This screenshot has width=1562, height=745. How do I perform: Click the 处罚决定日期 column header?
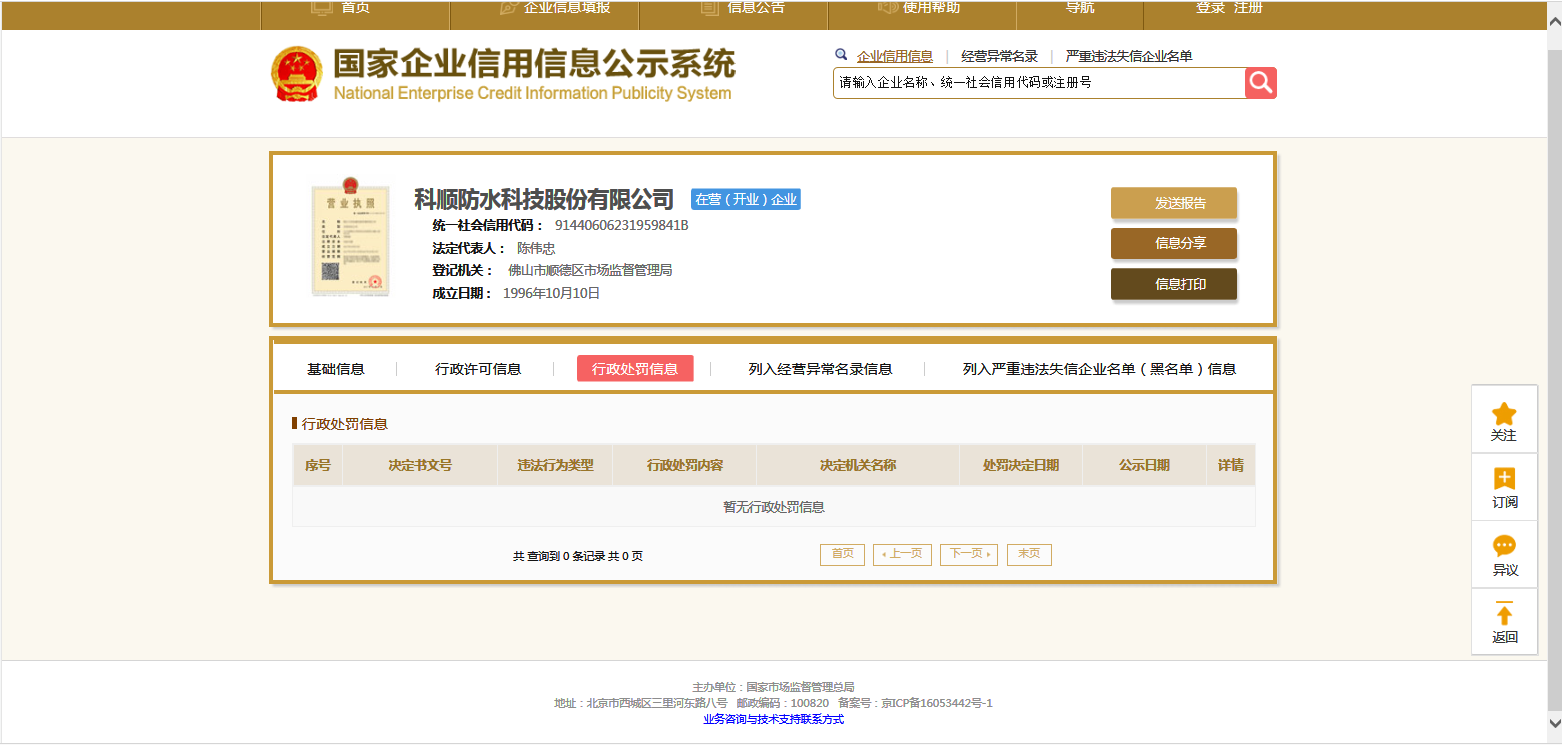[x=1021, y=465]
